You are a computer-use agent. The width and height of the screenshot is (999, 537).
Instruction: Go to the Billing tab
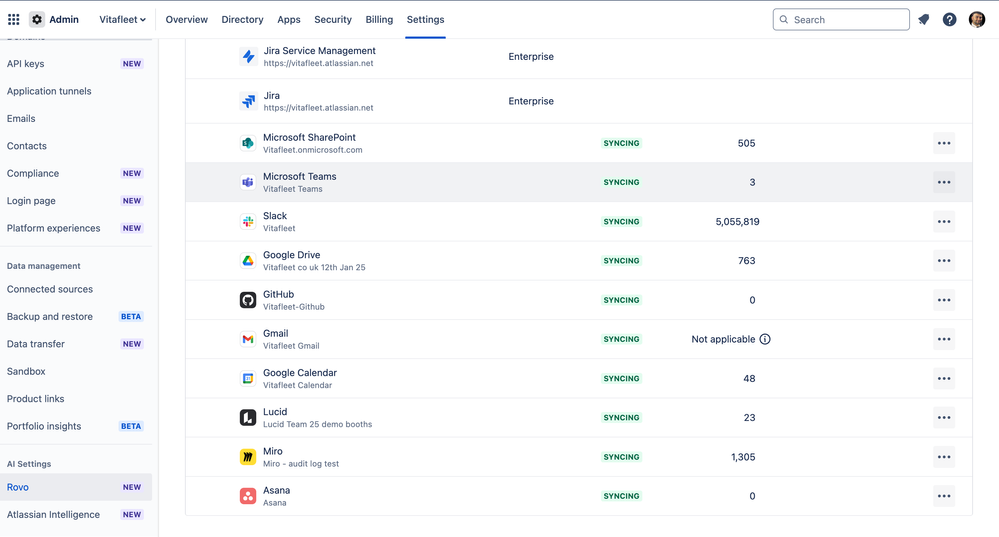pyautogui.click(x=379, y=20)
